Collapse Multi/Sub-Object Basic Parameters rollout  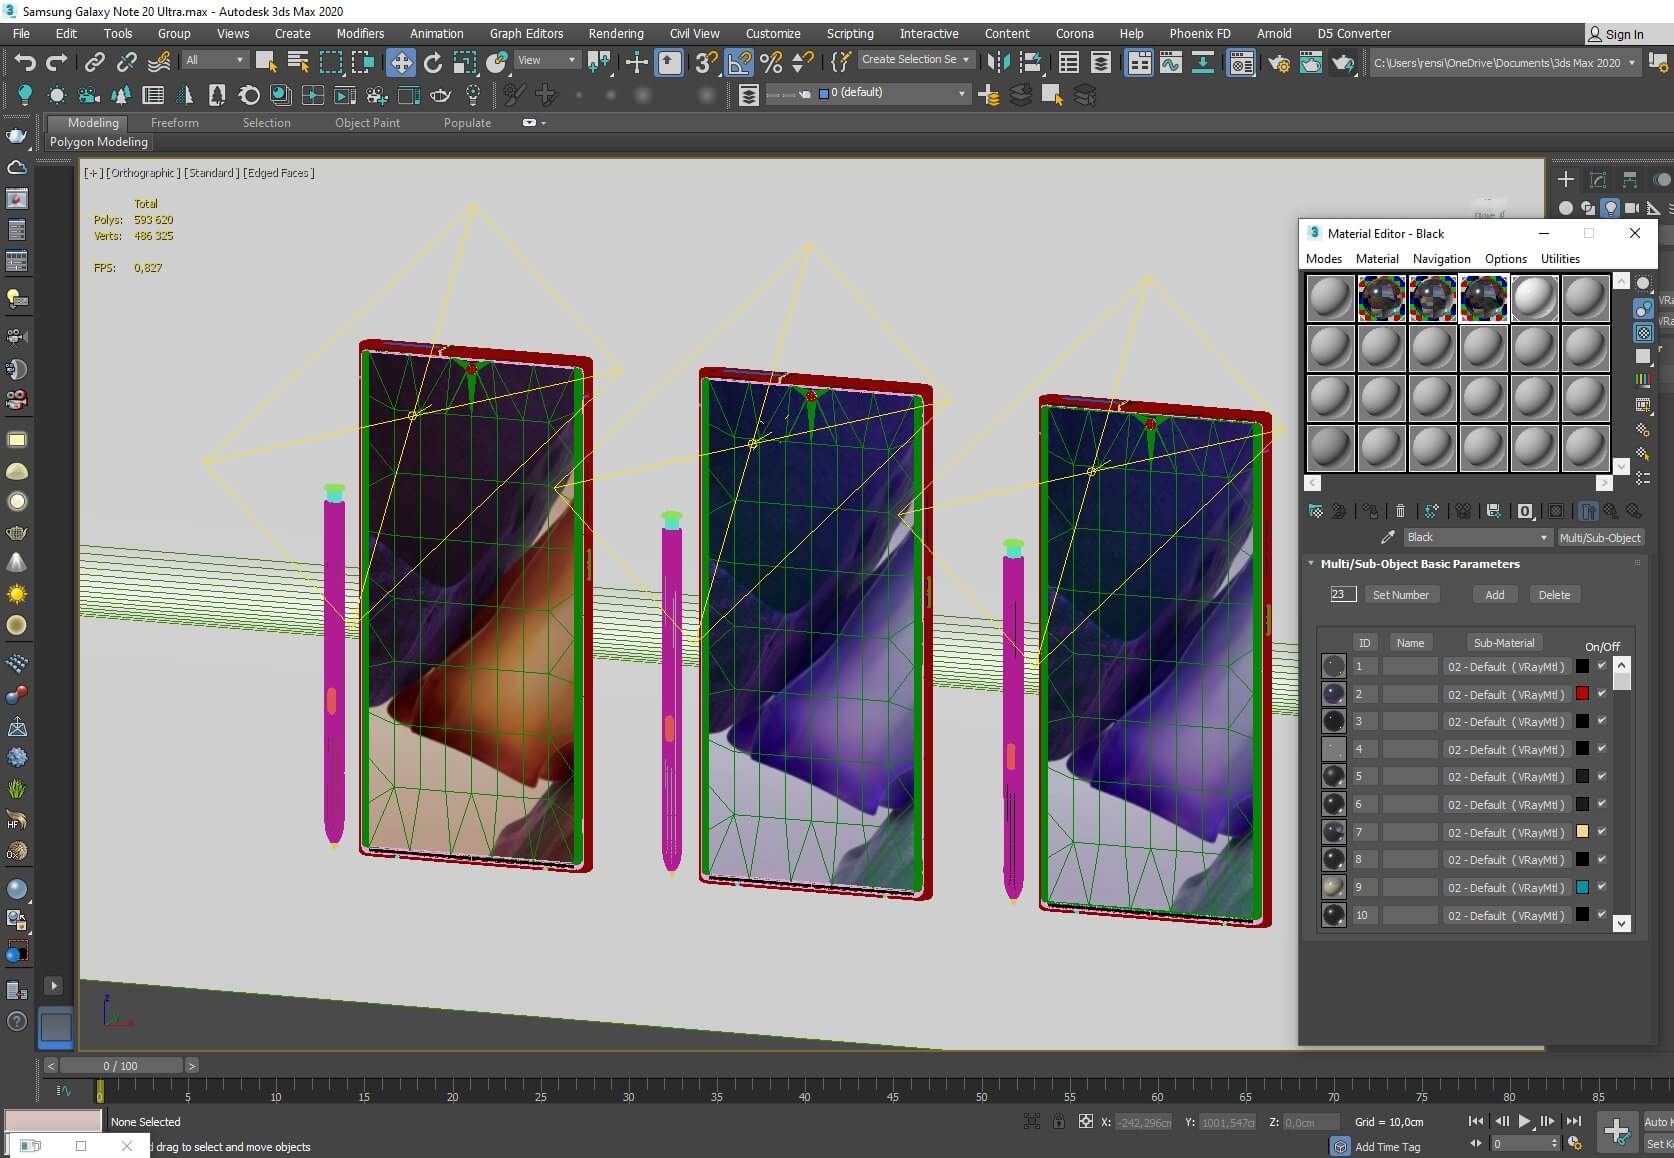click(x=1311, y=563)
